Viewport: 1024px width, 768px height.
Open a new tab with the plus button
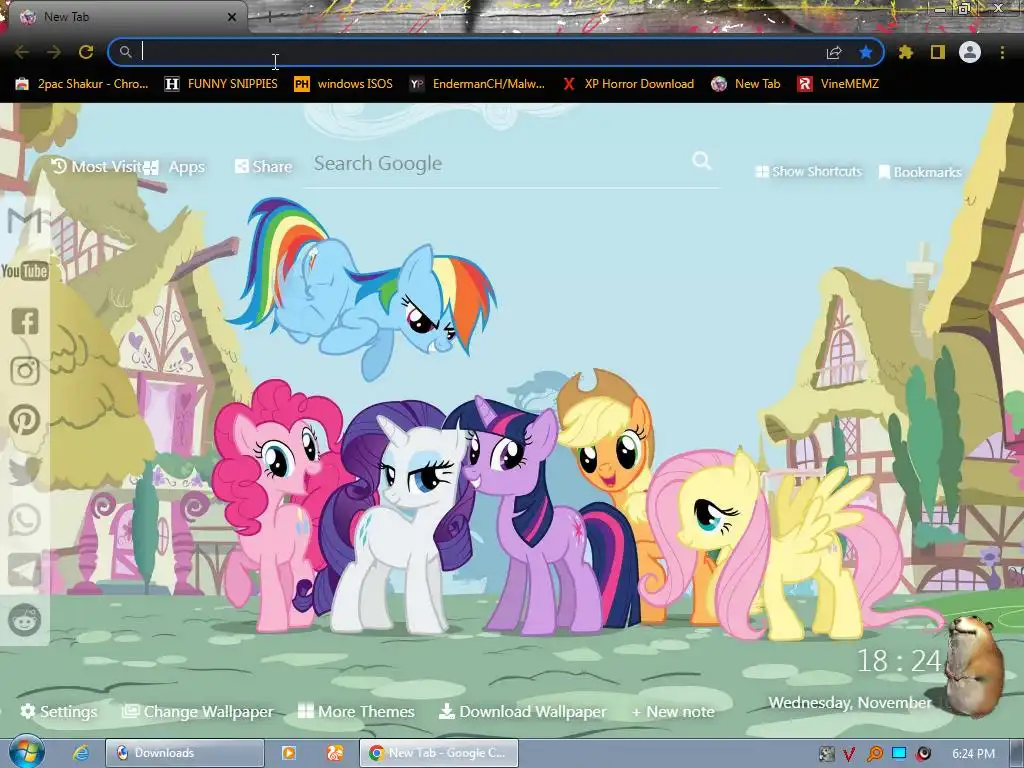[x=268, y=17]
